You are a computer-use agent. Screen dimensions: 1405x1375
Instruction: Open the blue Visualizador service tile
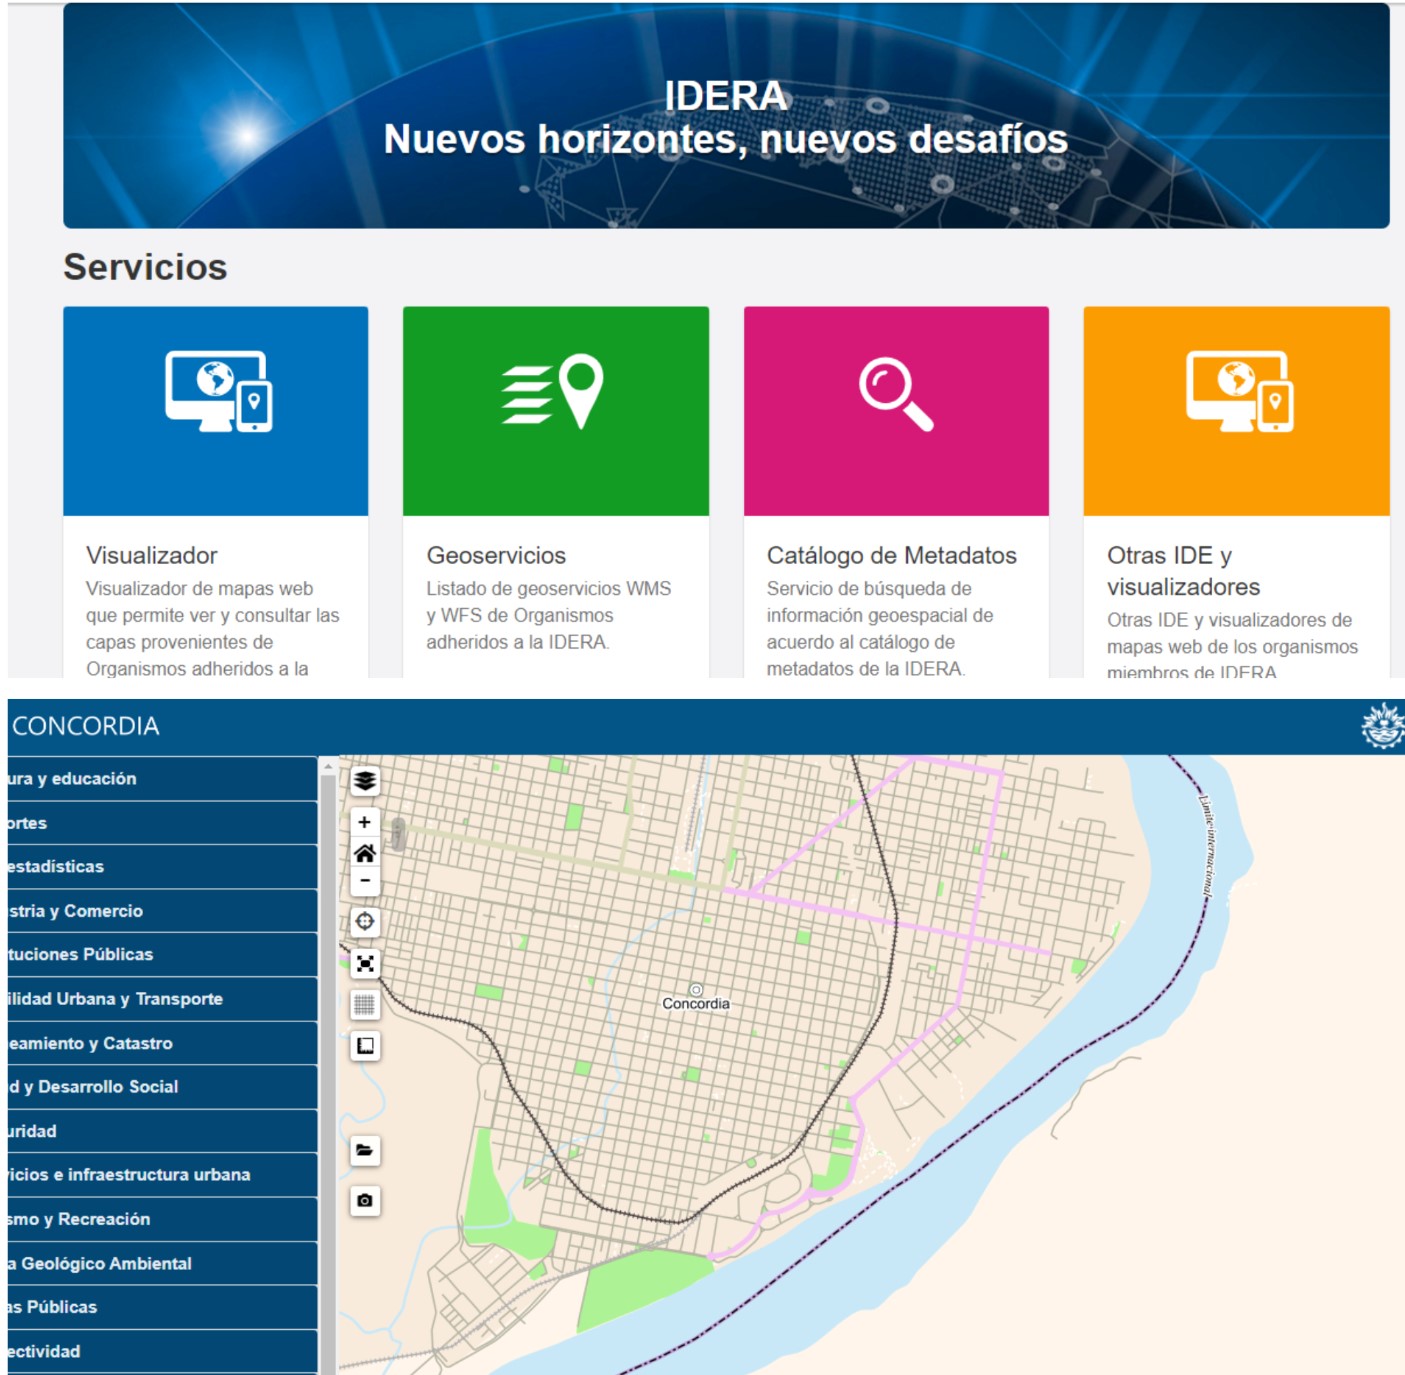pyautogui.click(x=215, y=411)
